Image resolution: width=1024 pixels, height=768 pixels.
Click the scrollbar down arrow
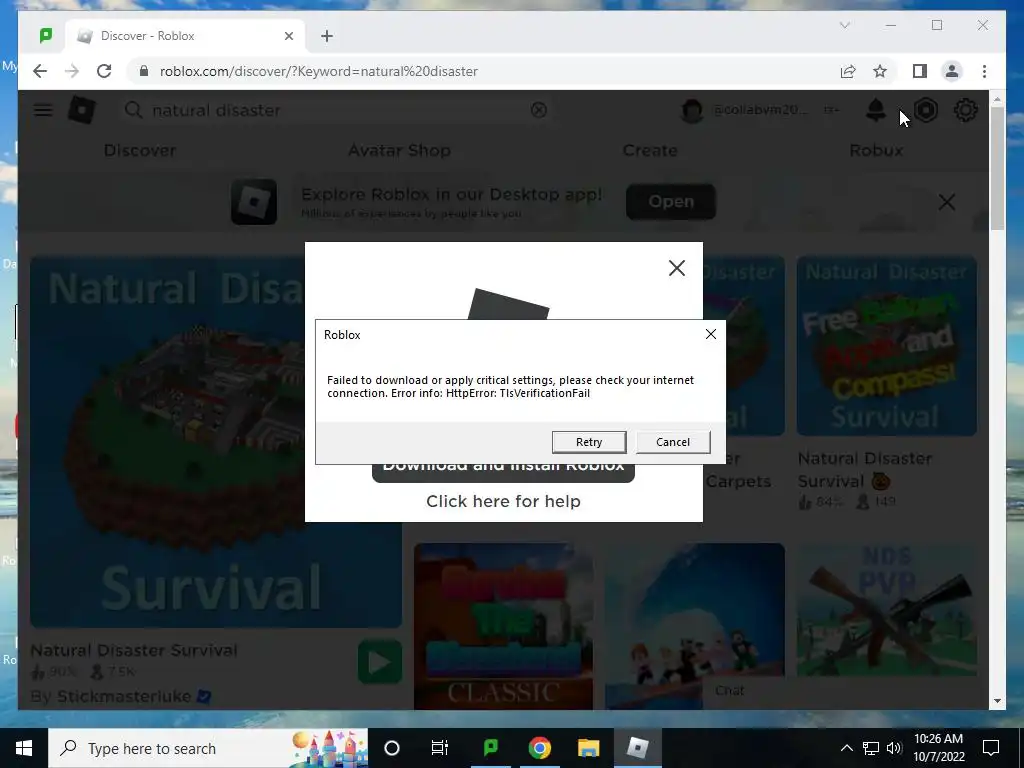point(997,701)
